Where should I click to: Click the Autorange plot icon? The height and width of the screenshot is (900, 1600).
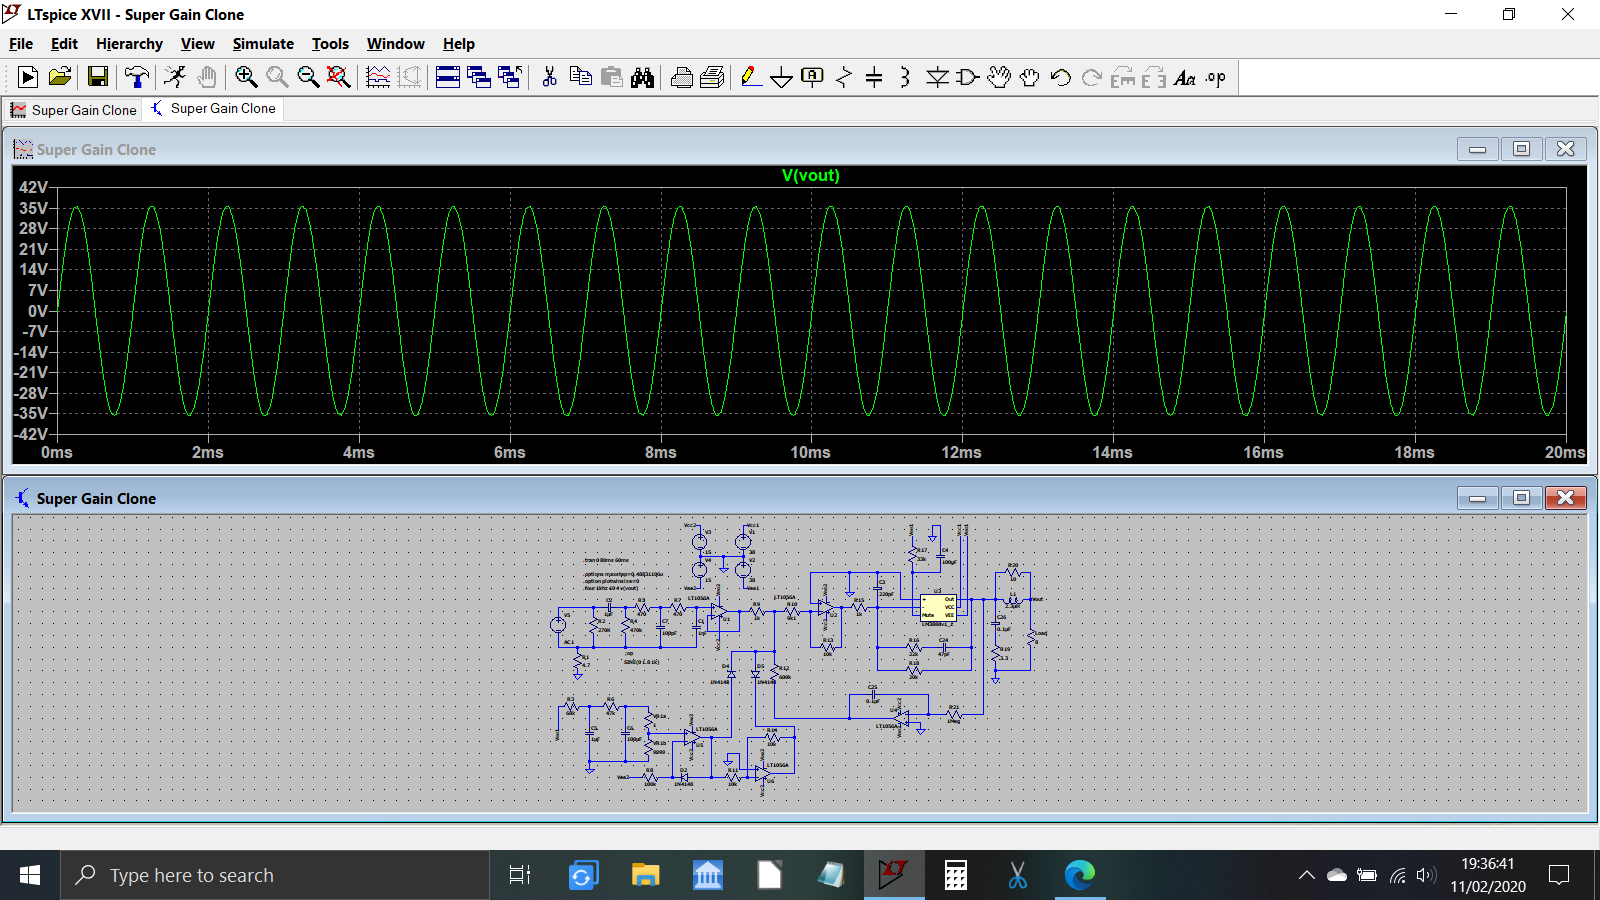378,77
